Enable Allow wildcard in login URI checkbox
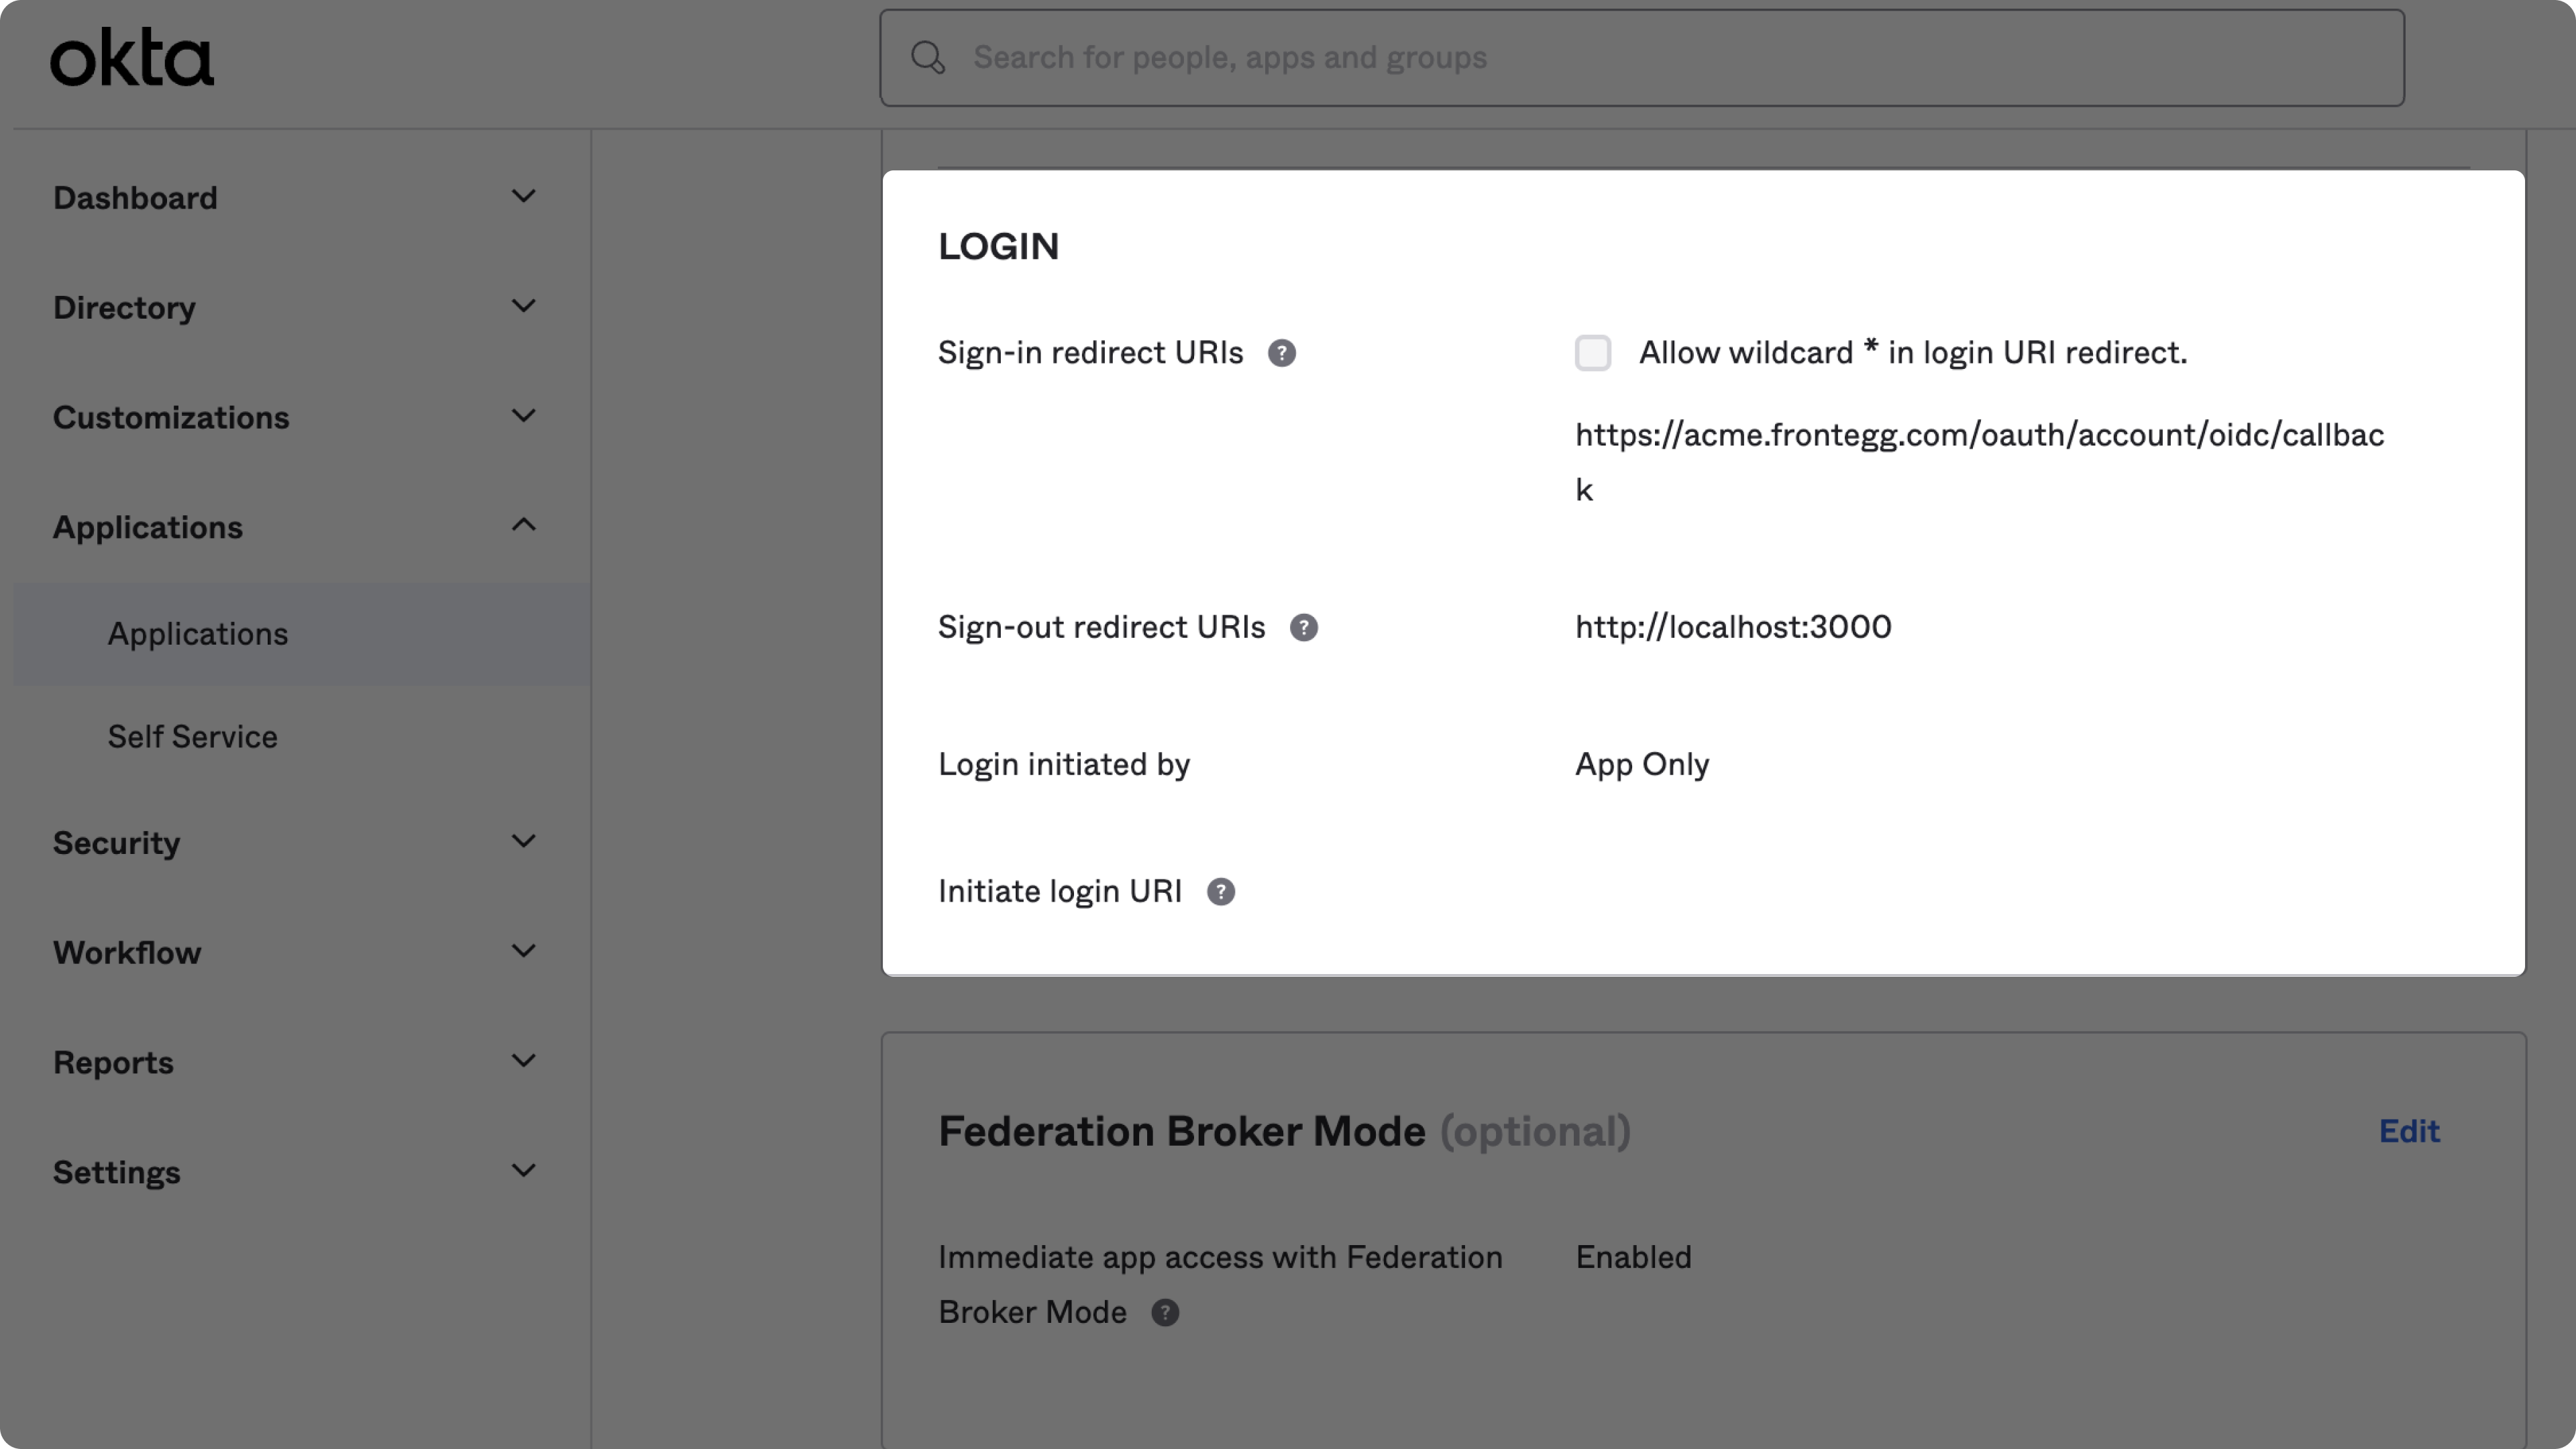The image size is (2576, 1449). click(x=1592, y=353)
